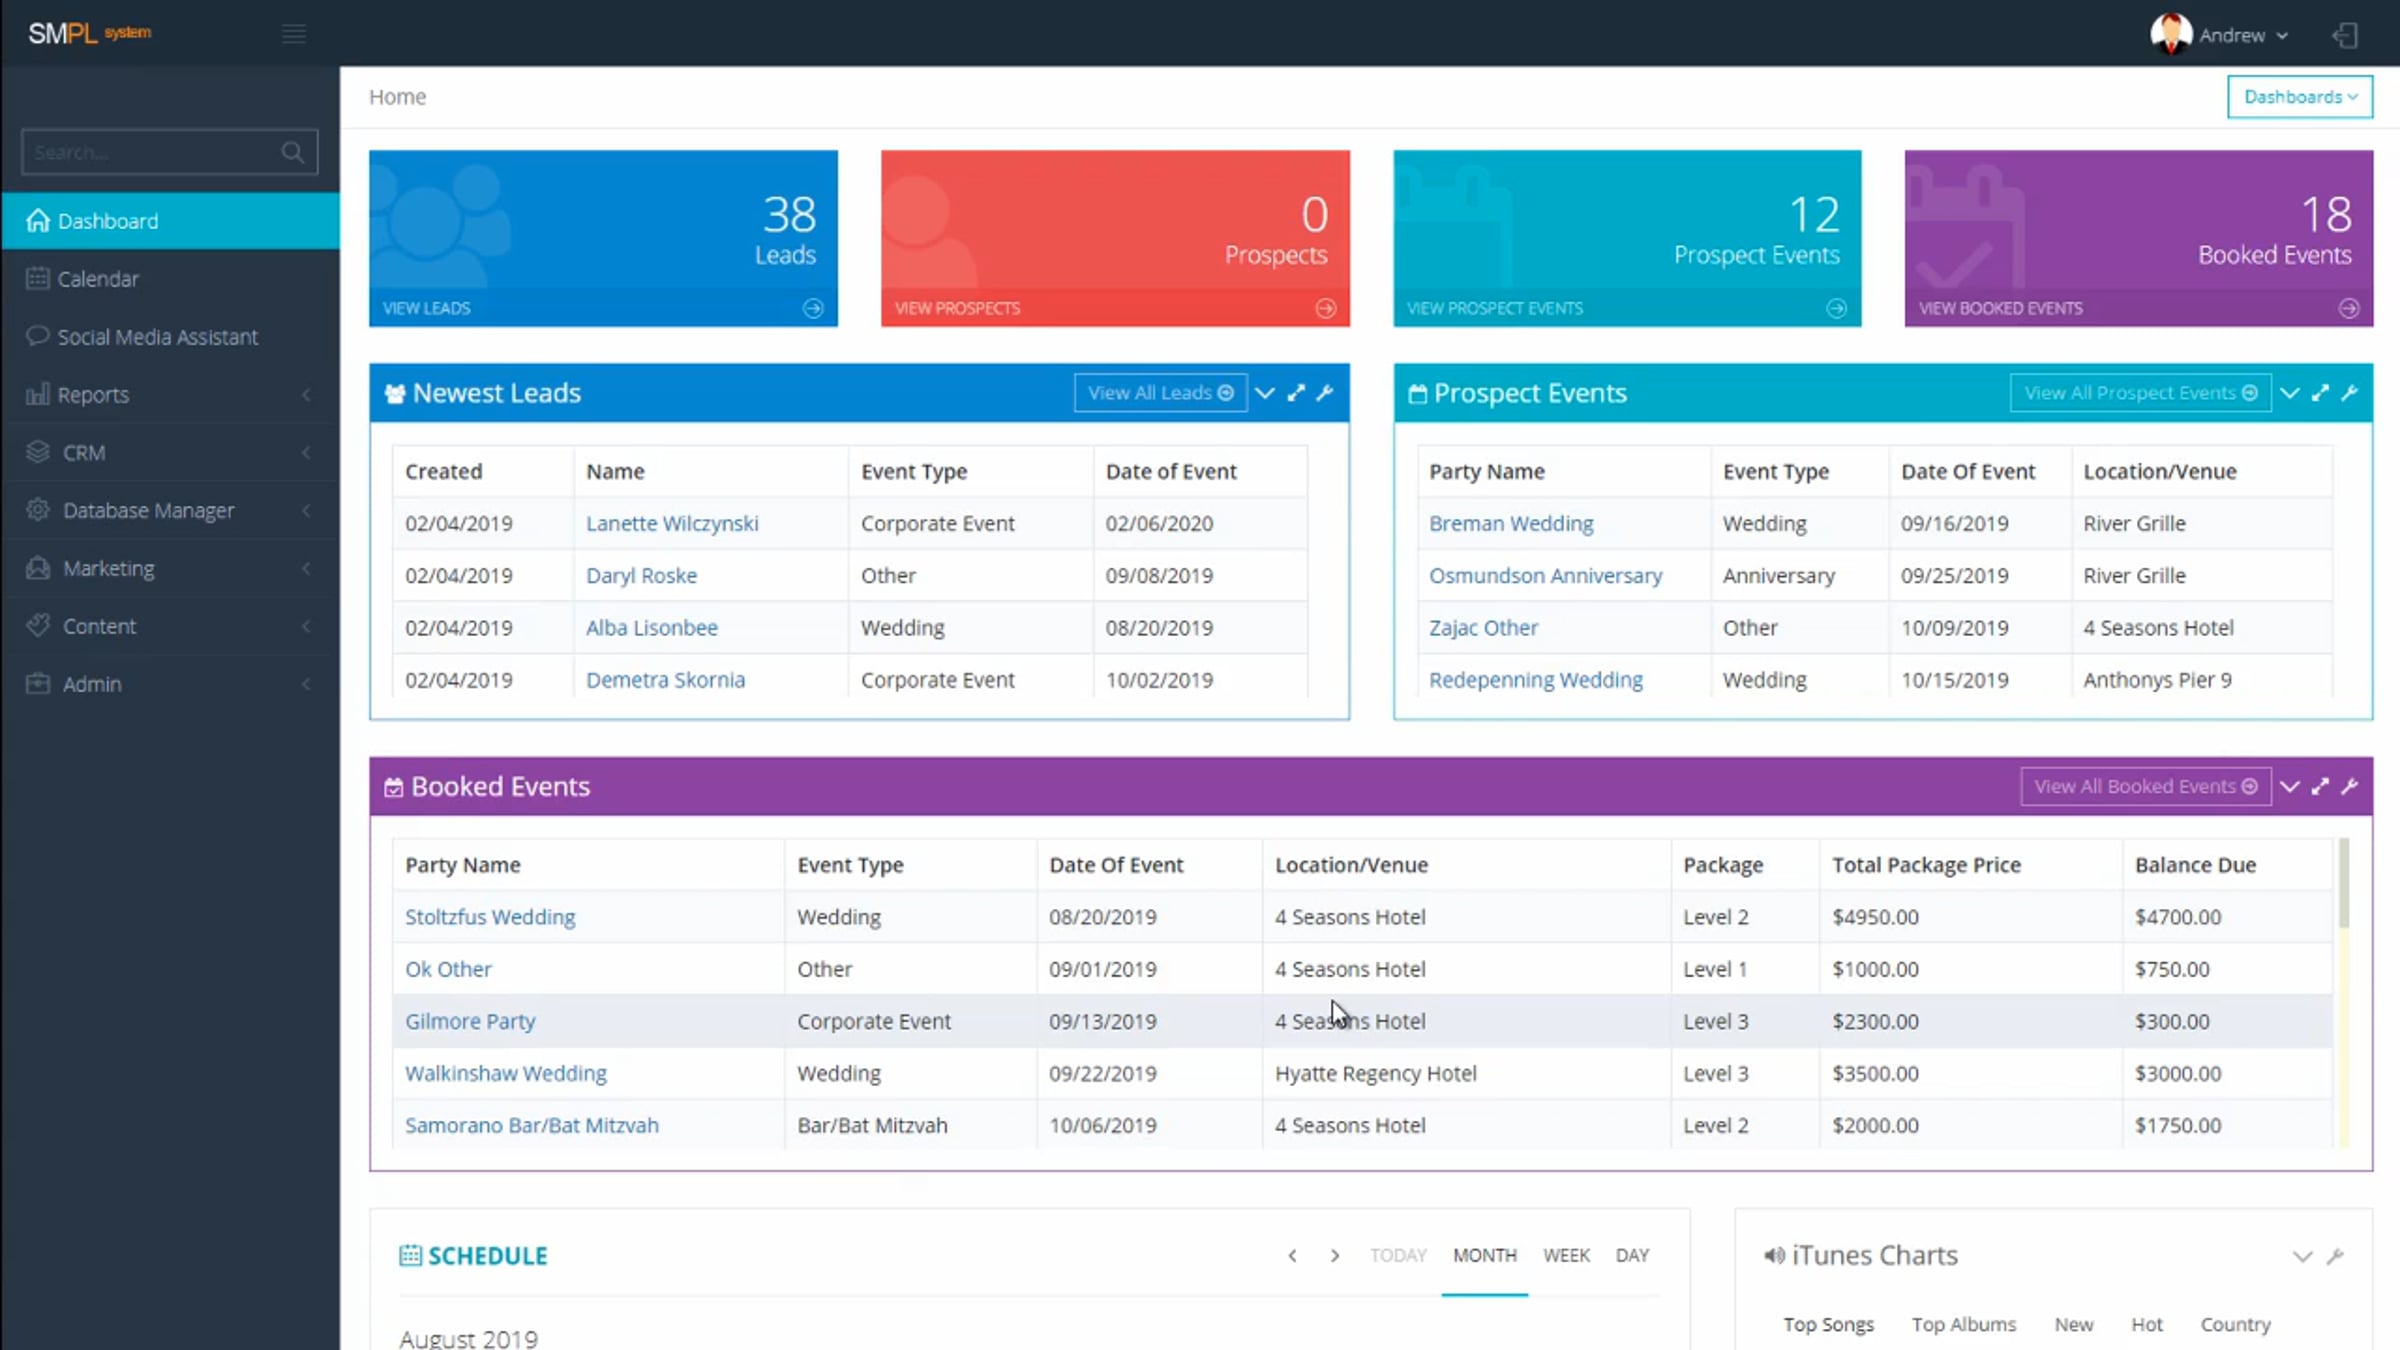Open wrench settings on Prospect Events panel
The image size is (2400, 1350).
[x=2350, y=393]
